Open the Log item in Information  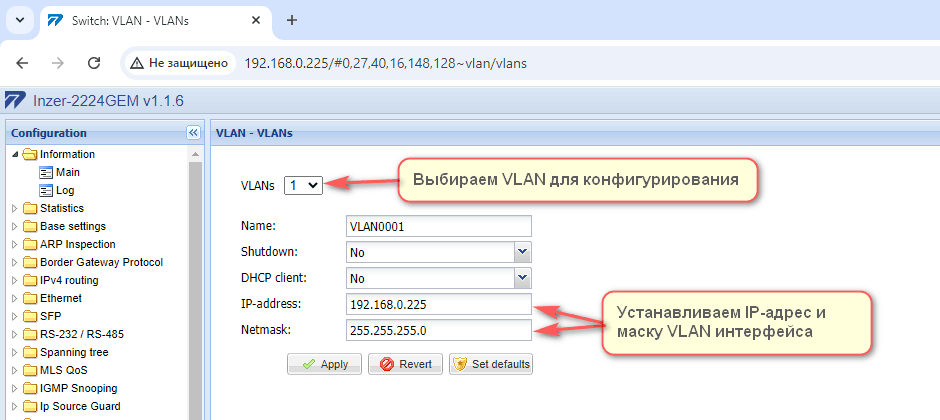pos(64,191)
